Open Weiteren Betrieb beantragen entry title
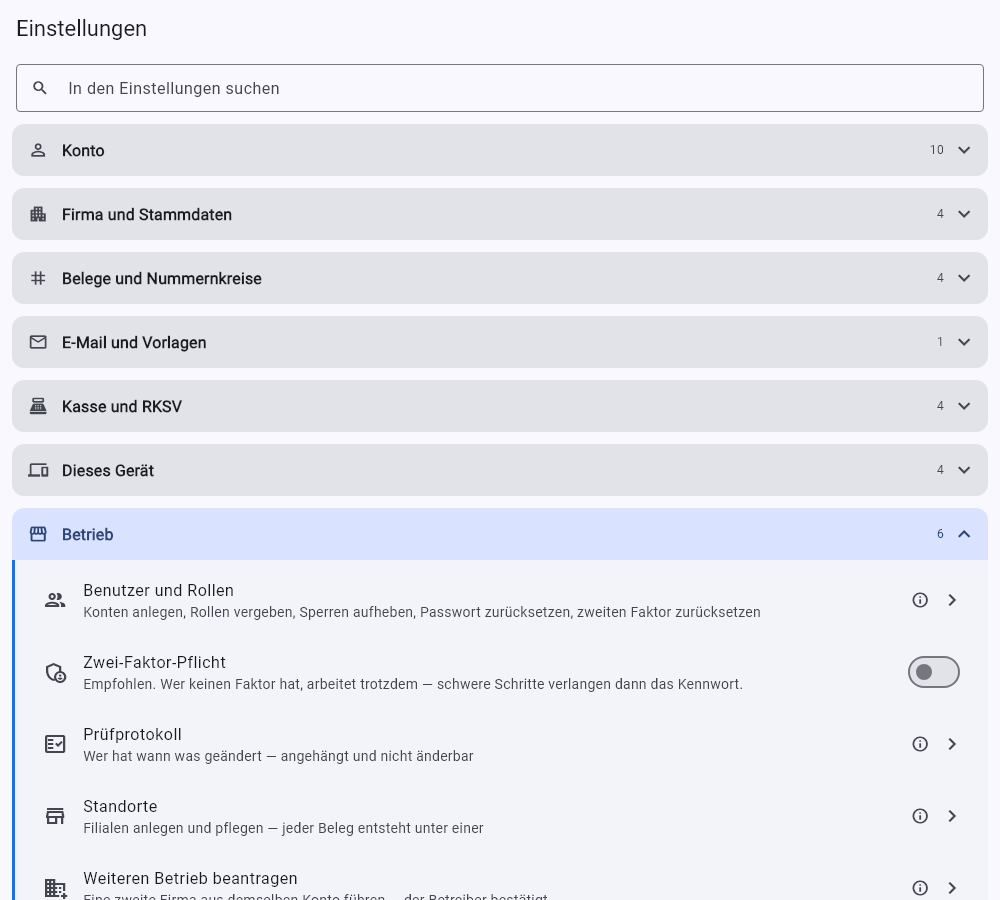The height and width of the screenshot is (900, 1000). click(190, 878)
